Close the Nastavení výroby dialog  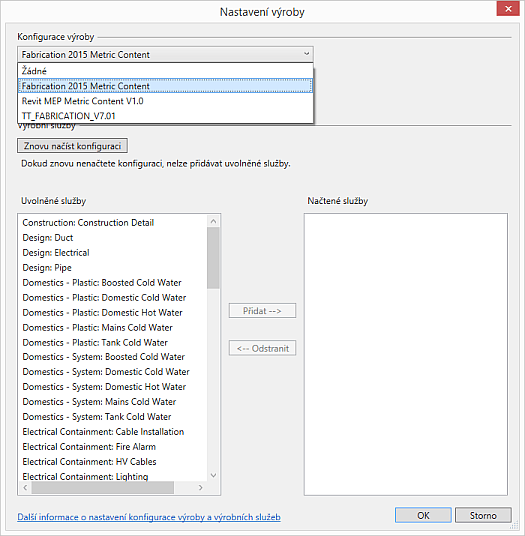[508, 9]
